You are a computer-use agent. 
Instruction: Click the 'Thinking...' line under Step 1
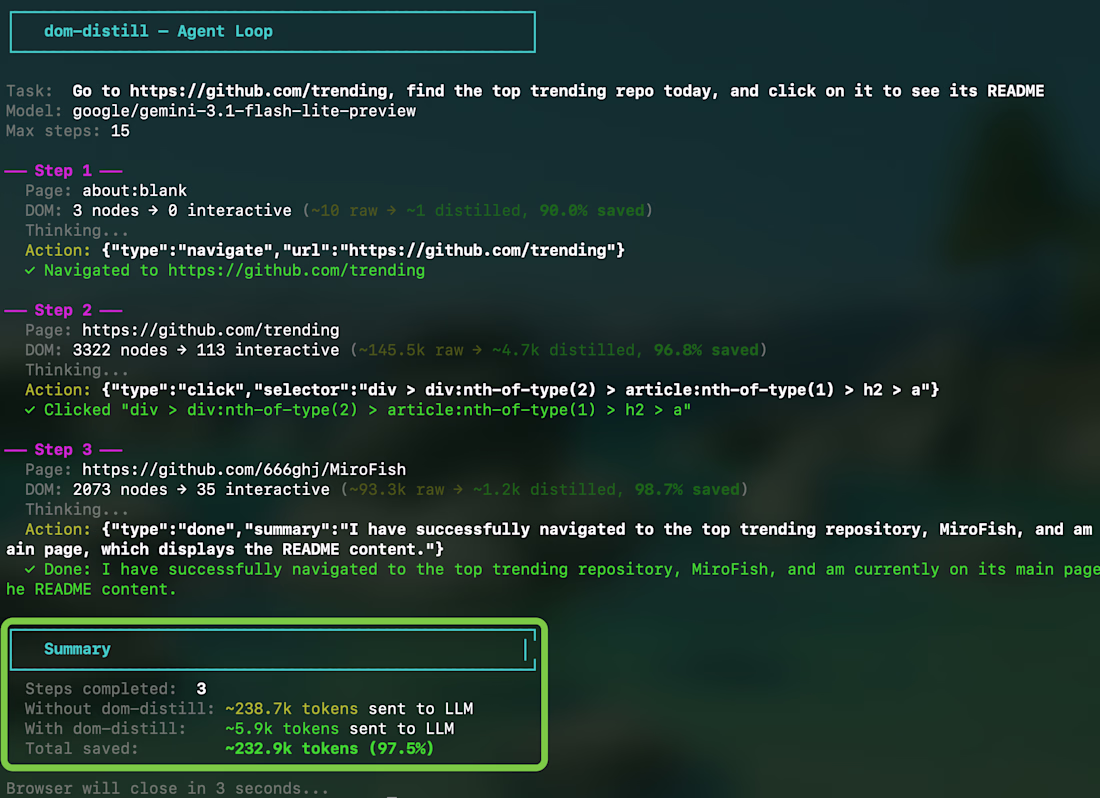coord(77,231)
